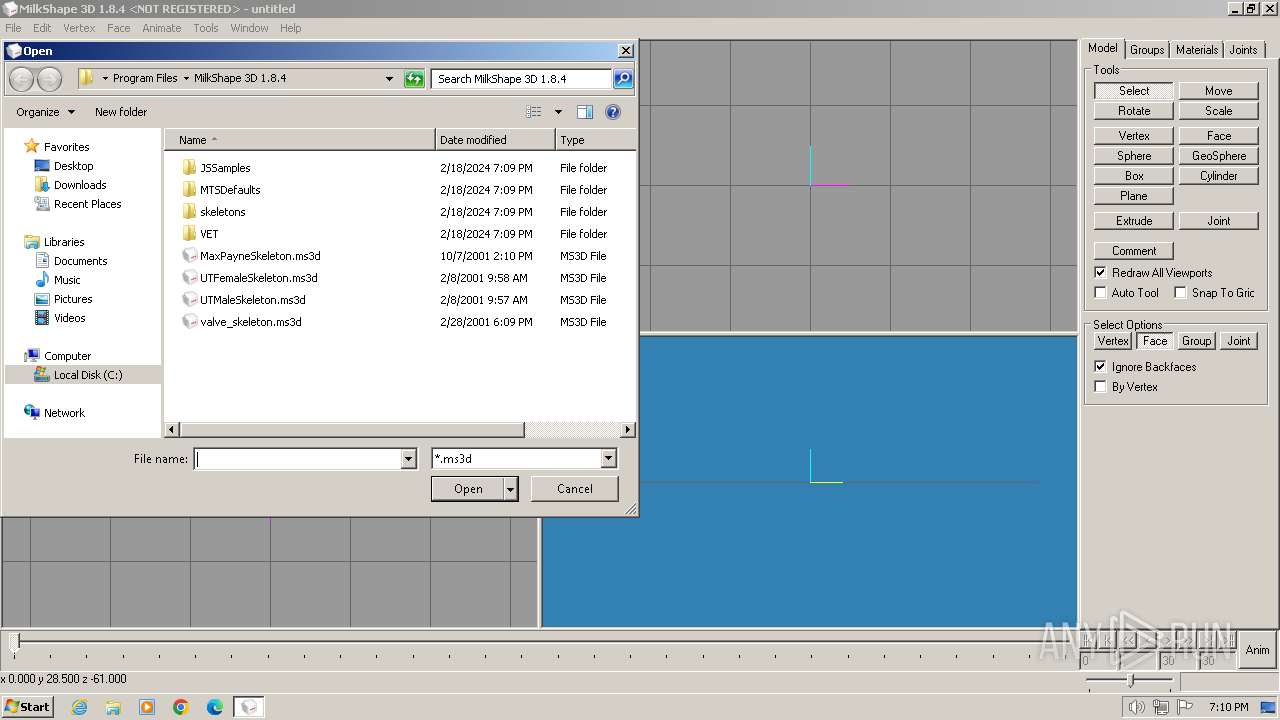Switch to the Groups tab
Viewport: 1280px width, 720px height.
click(1147, 50)
